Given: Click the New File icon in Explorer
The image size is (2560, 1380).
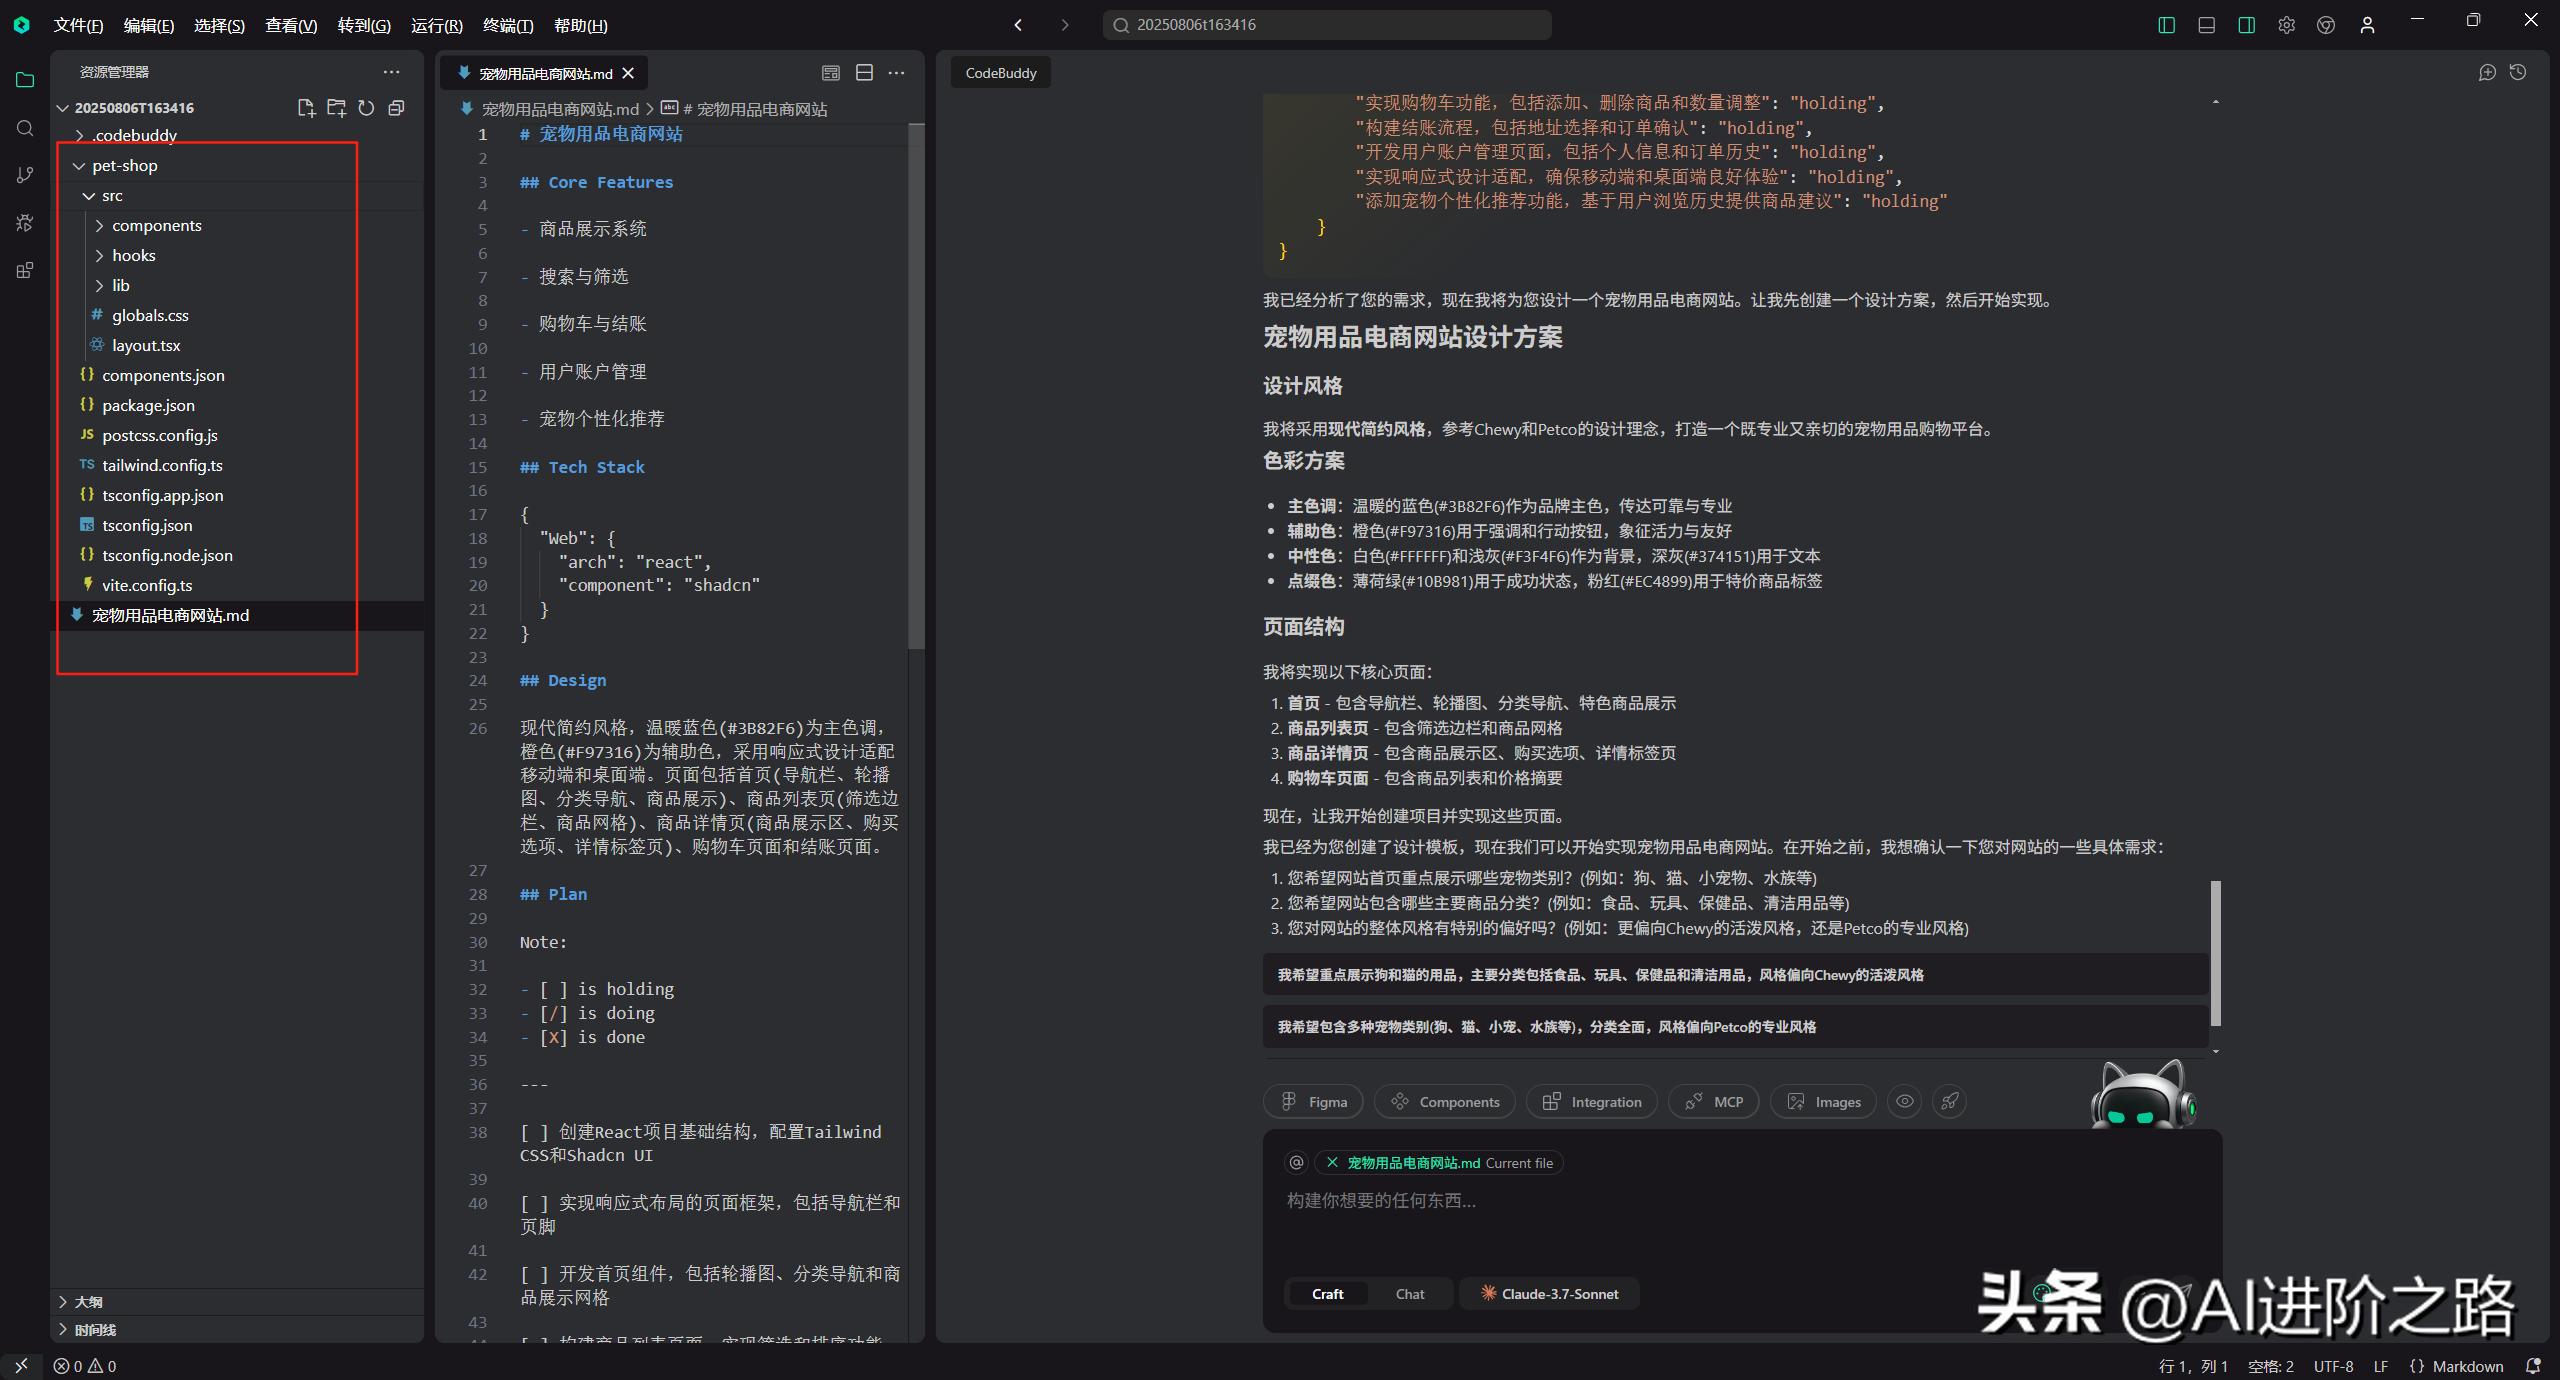Looking at the screenshot, I should tap(307, 108).
